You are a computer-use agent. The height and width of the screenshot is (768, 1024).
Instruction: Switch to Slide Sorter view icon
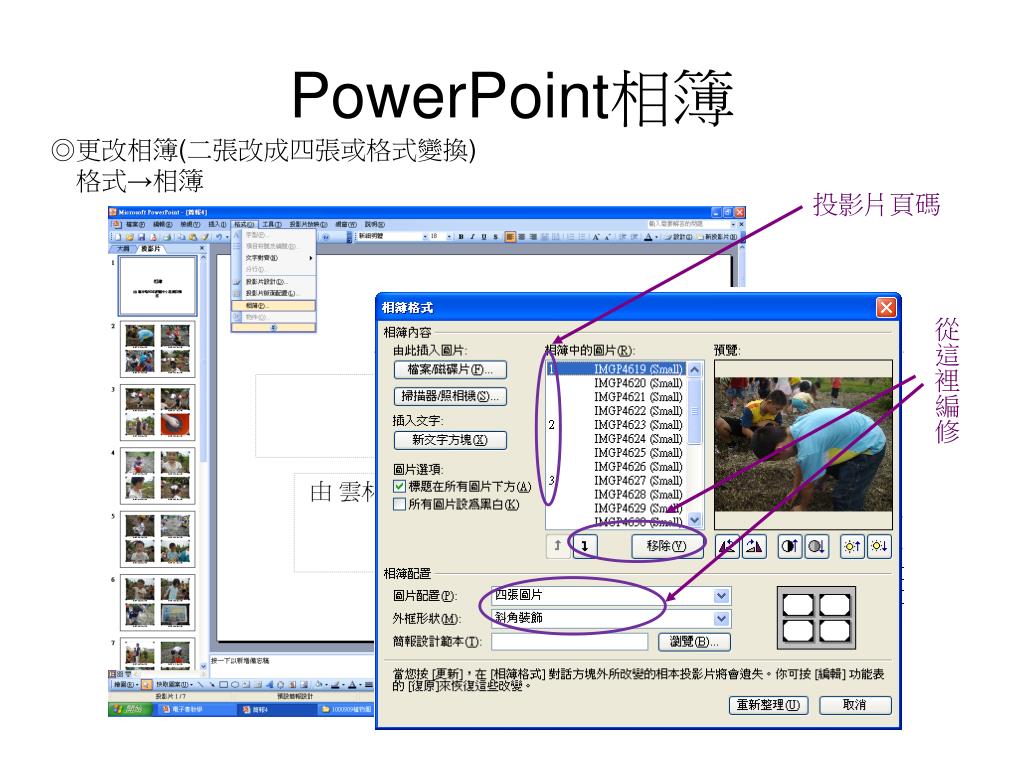(x=120, y=674)
